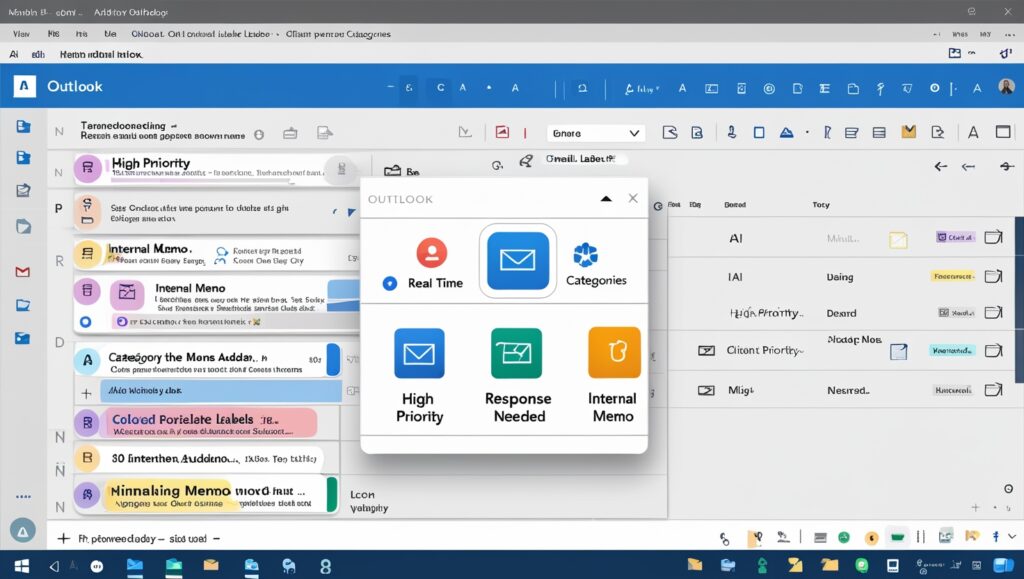This screenshot has width=1024, height=579.
Task: Open the yellow folder in taskbar tray area
Action: (829, 565)
